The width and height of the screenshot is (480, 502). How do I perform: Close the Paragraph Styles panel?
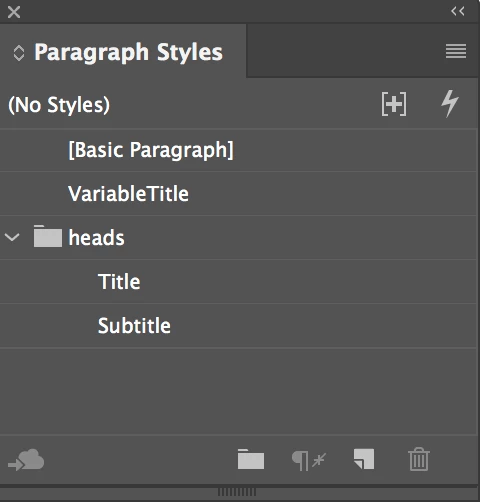tap(14, 12)
